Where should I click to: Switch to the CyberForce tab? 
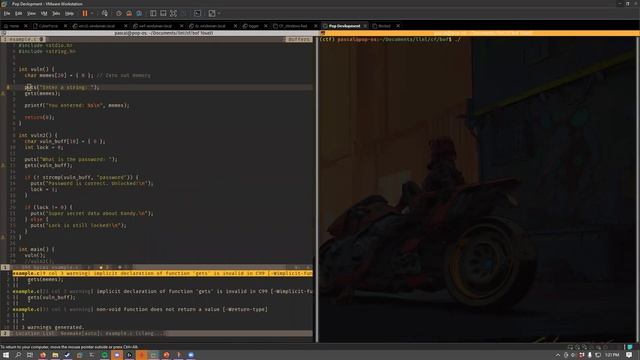(x=46, y=26)
